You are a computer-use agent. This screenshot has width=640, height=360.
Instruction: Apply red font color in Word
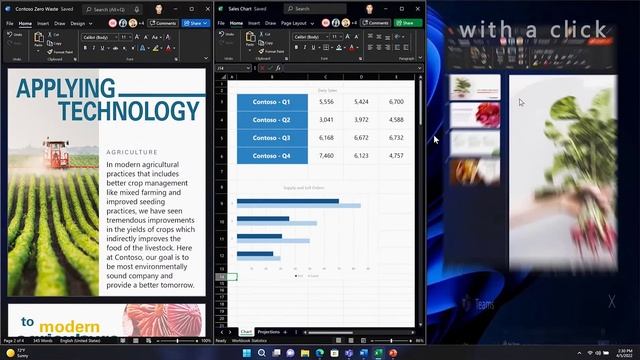click(168, 48)
